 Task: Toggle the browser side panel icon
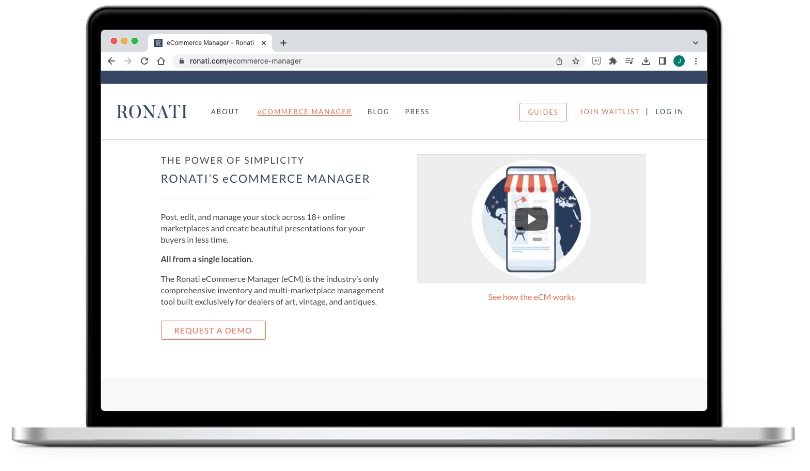point(662,61)
